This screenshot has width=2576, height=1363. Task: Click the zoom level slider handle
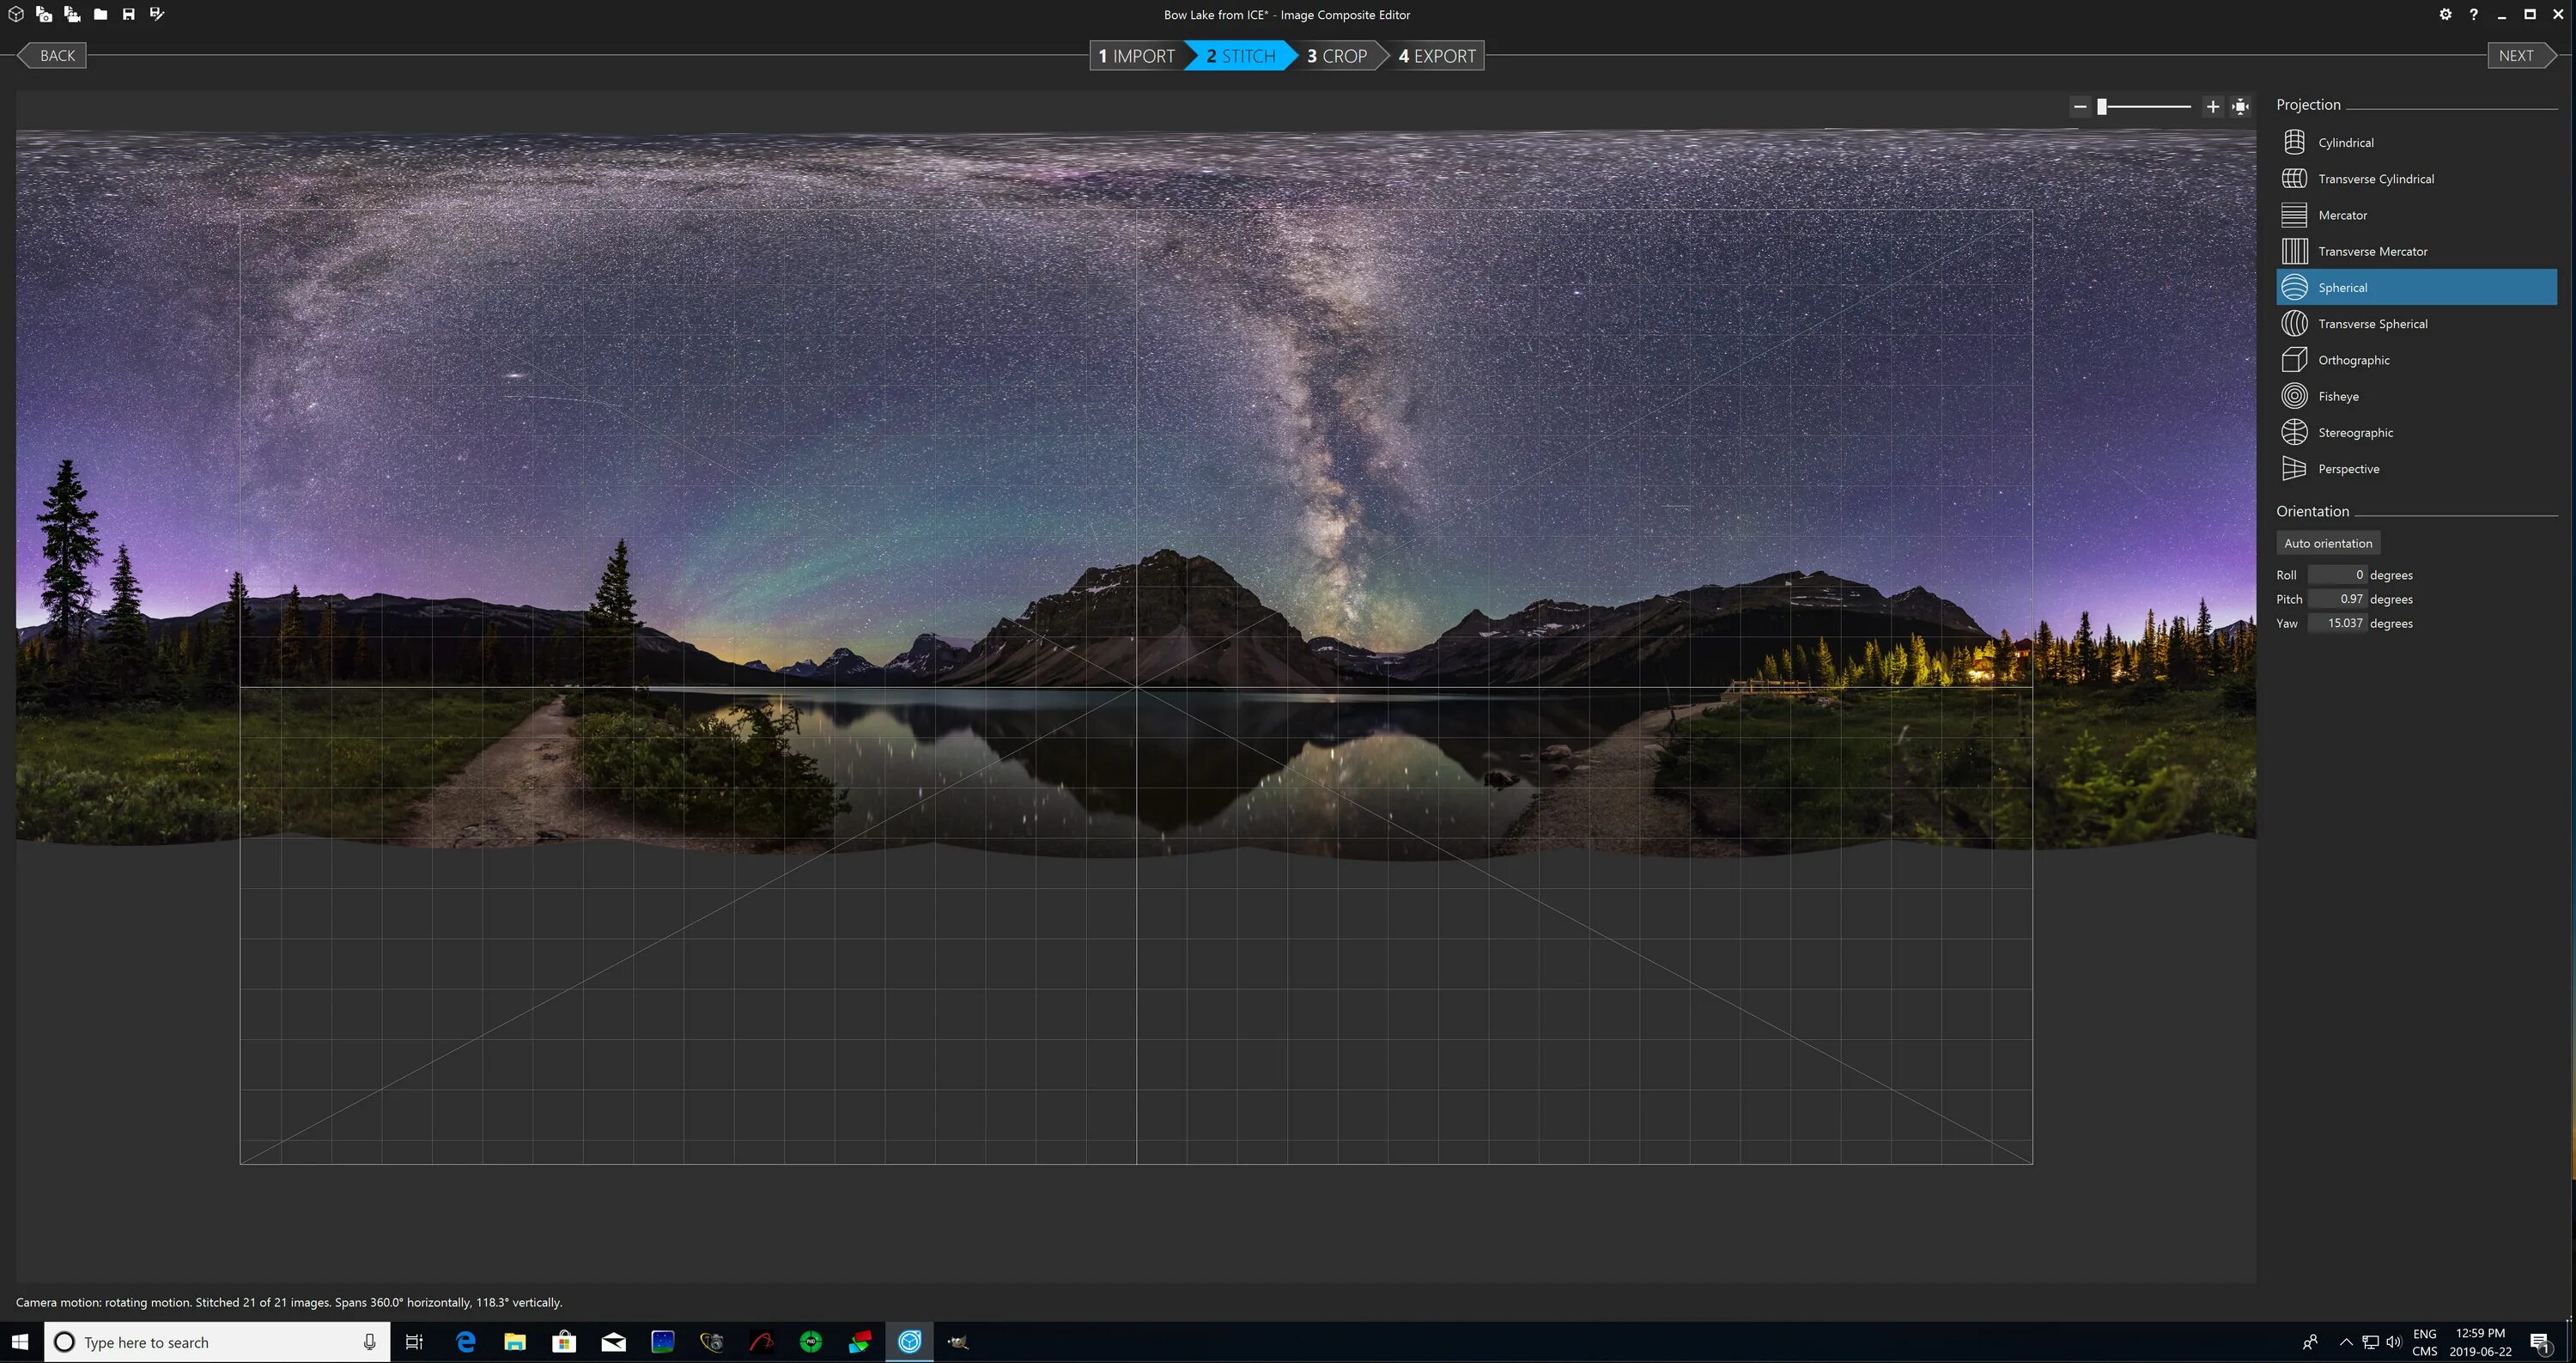tap(2102, 106)
